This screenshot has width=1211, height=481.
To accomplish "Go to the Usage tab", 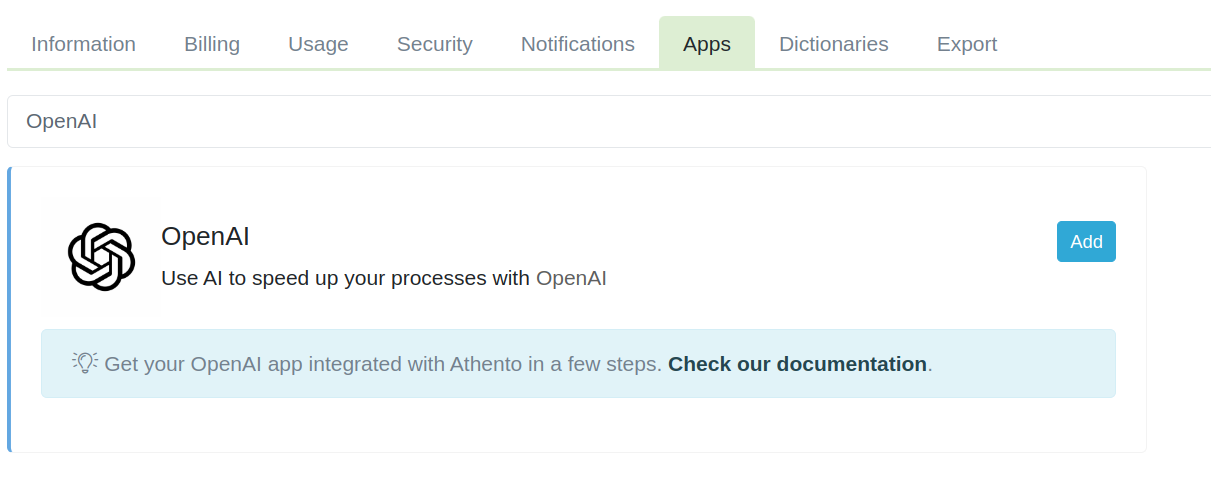I will [x=318, y=44].
